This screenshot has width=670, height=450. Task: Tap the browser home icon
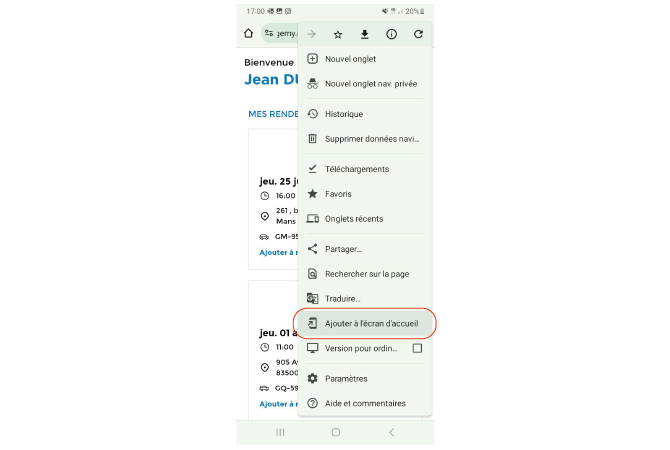click(x=248, y=33)
